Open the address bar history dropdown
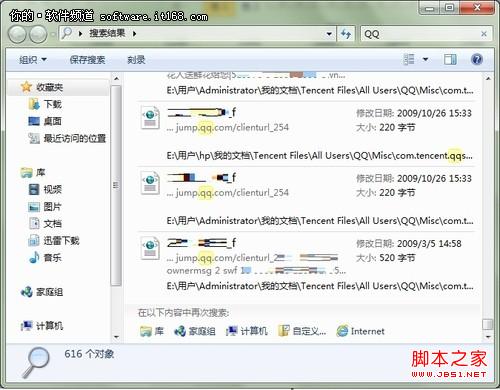 click(329, 34)
